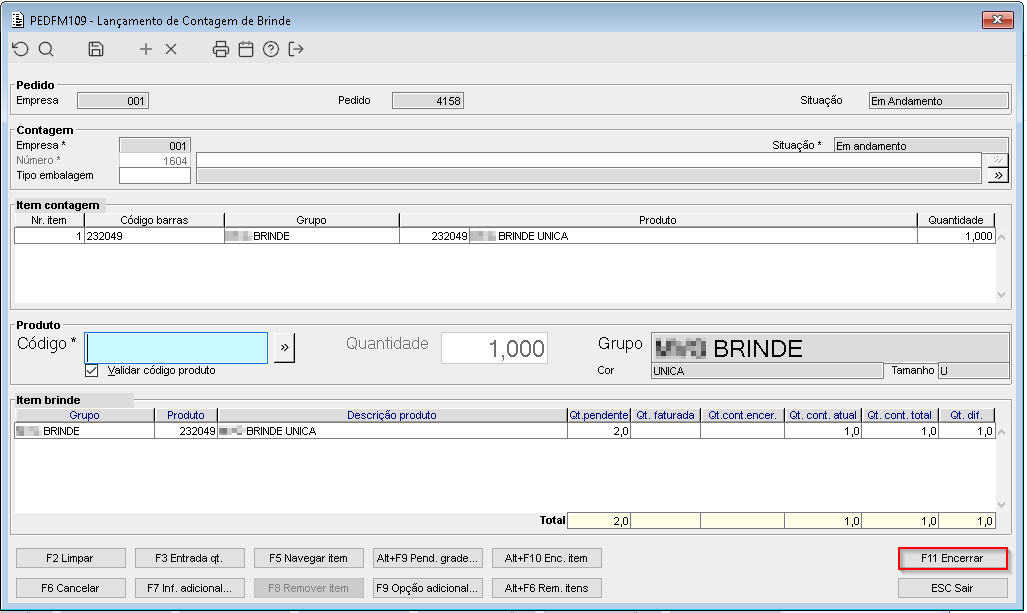Toggle Validar código produto checkbox
Viewport: 1027px width, 613px height.
coord(92,371)
